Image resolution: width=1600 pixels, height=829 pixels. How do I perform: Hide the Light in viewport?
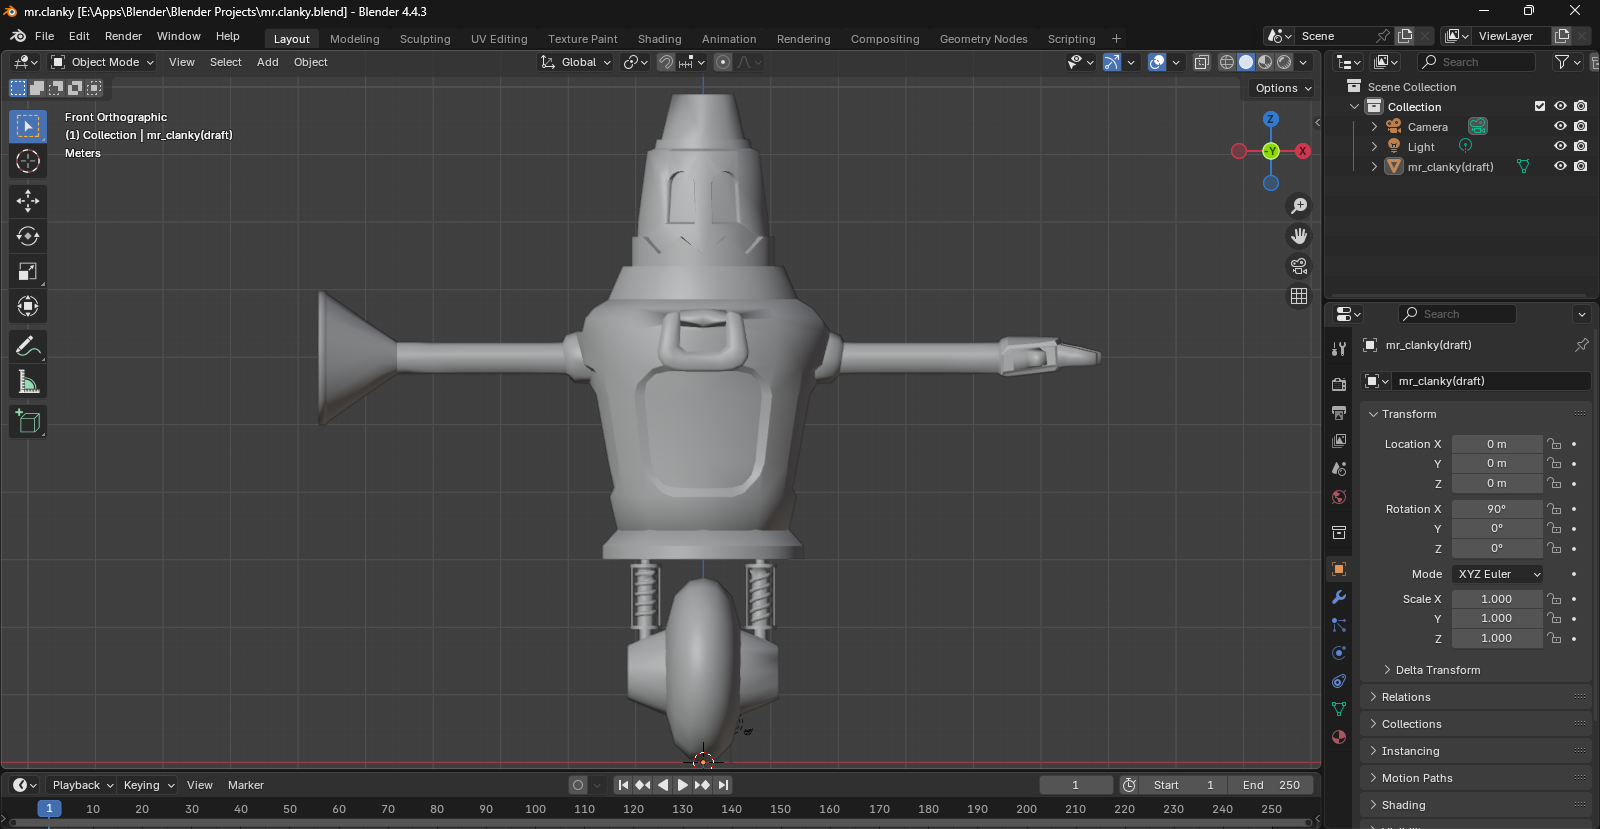tap(1560, 147)
